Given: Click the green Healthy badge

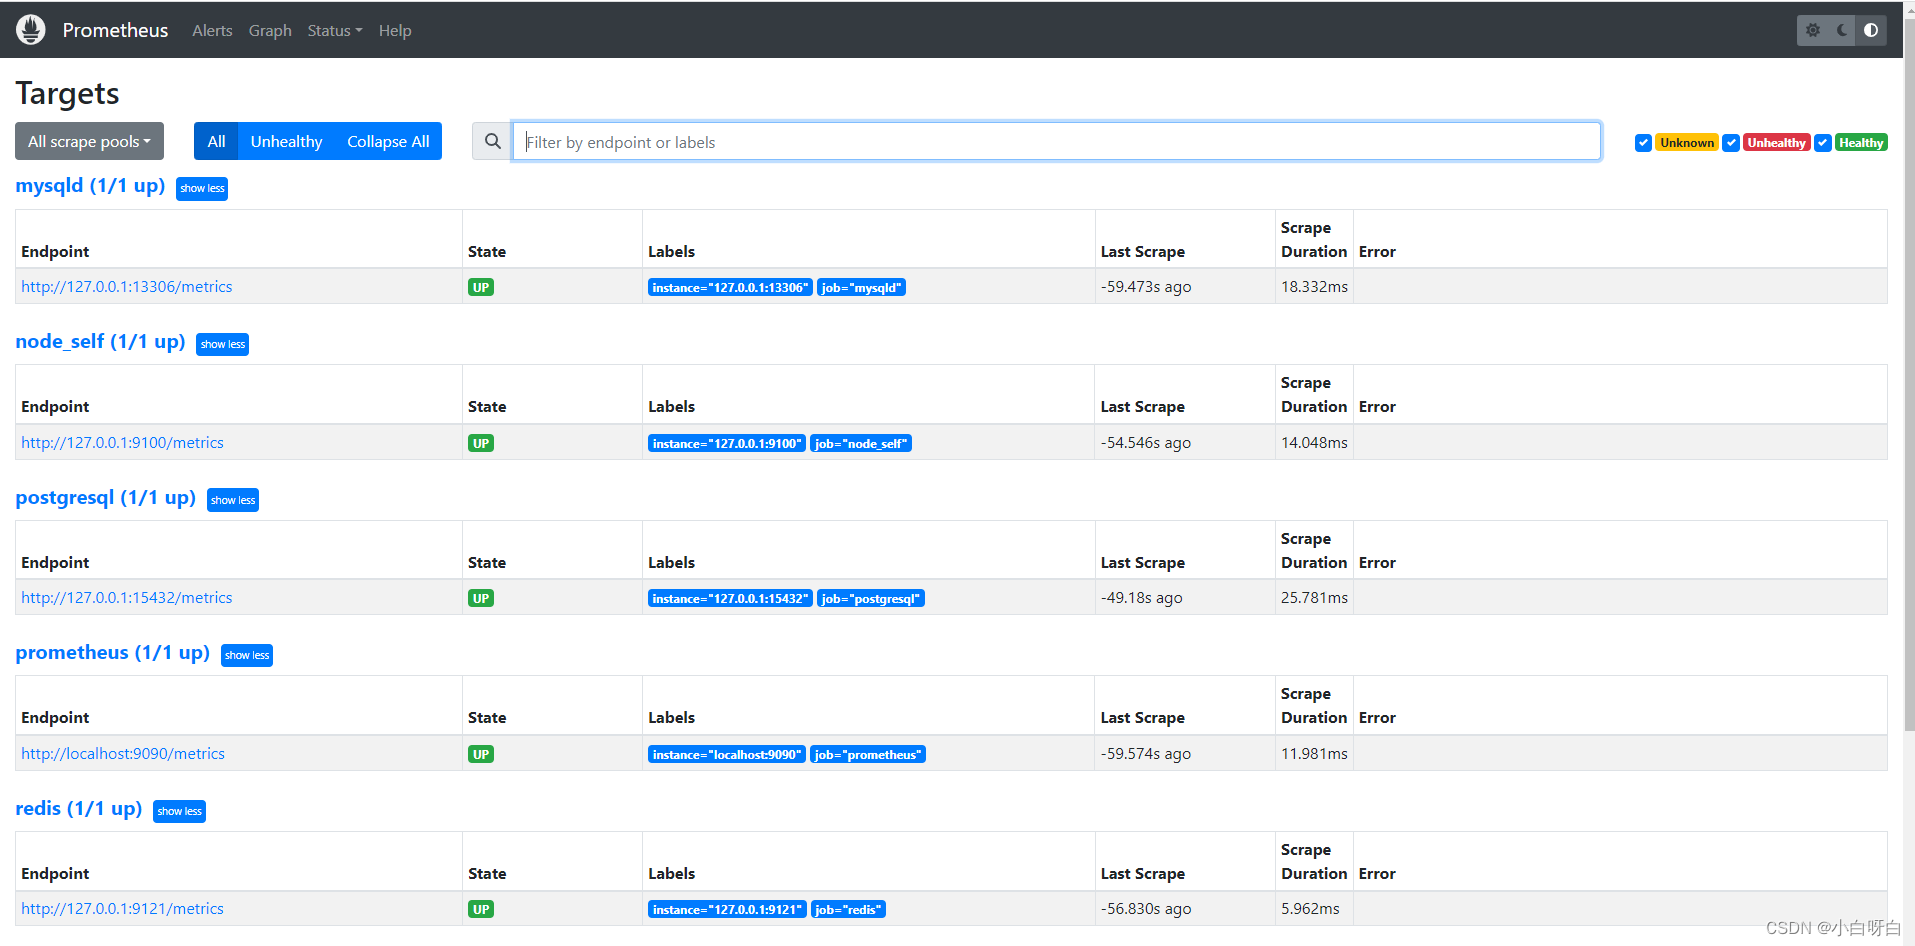Looking at the screenshot, I should [x=1861, y=143].
